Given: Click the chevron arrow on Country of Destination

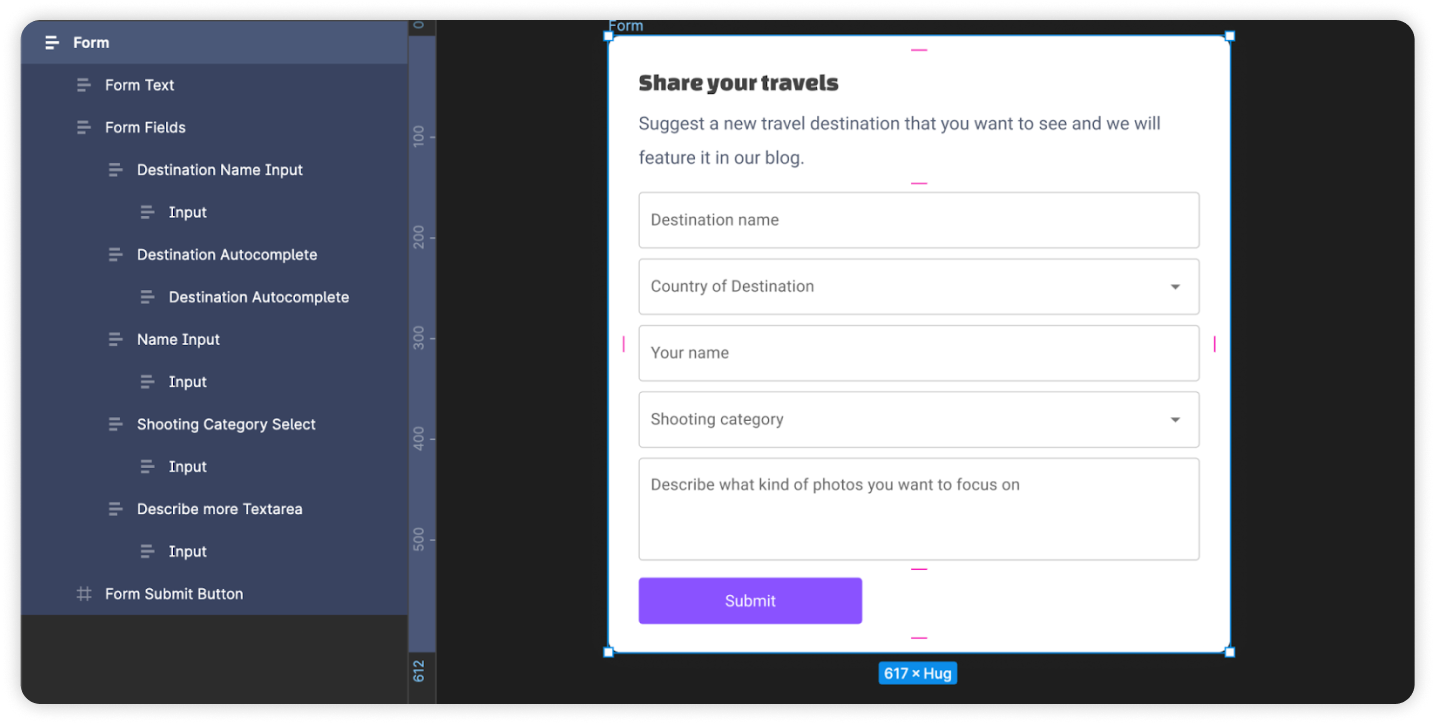Looking at the screenshot, I should 1174,286.
